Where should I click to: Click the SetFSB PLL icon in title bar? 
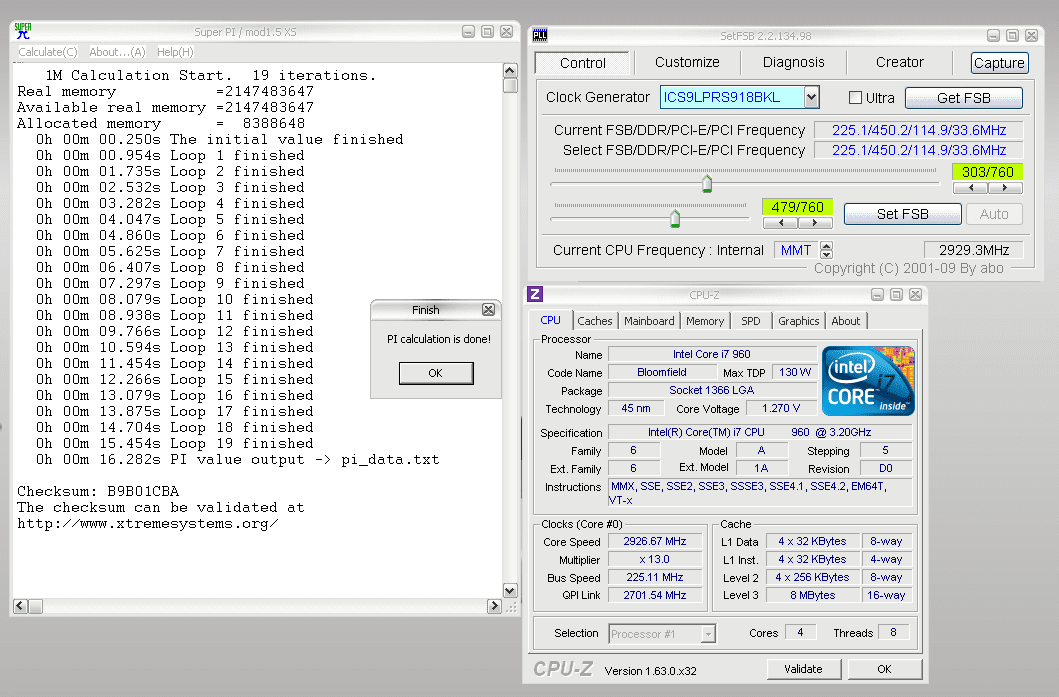(540, 35)
